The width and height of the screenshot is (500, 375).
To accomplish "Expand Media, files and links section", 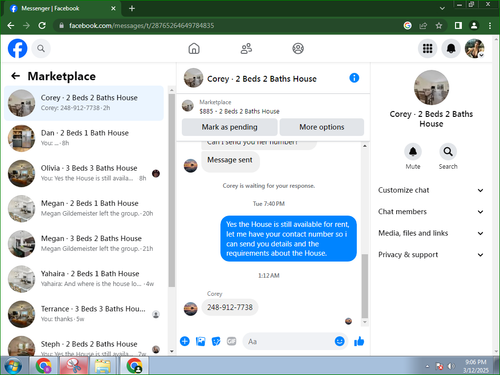I will coord(430,233).
